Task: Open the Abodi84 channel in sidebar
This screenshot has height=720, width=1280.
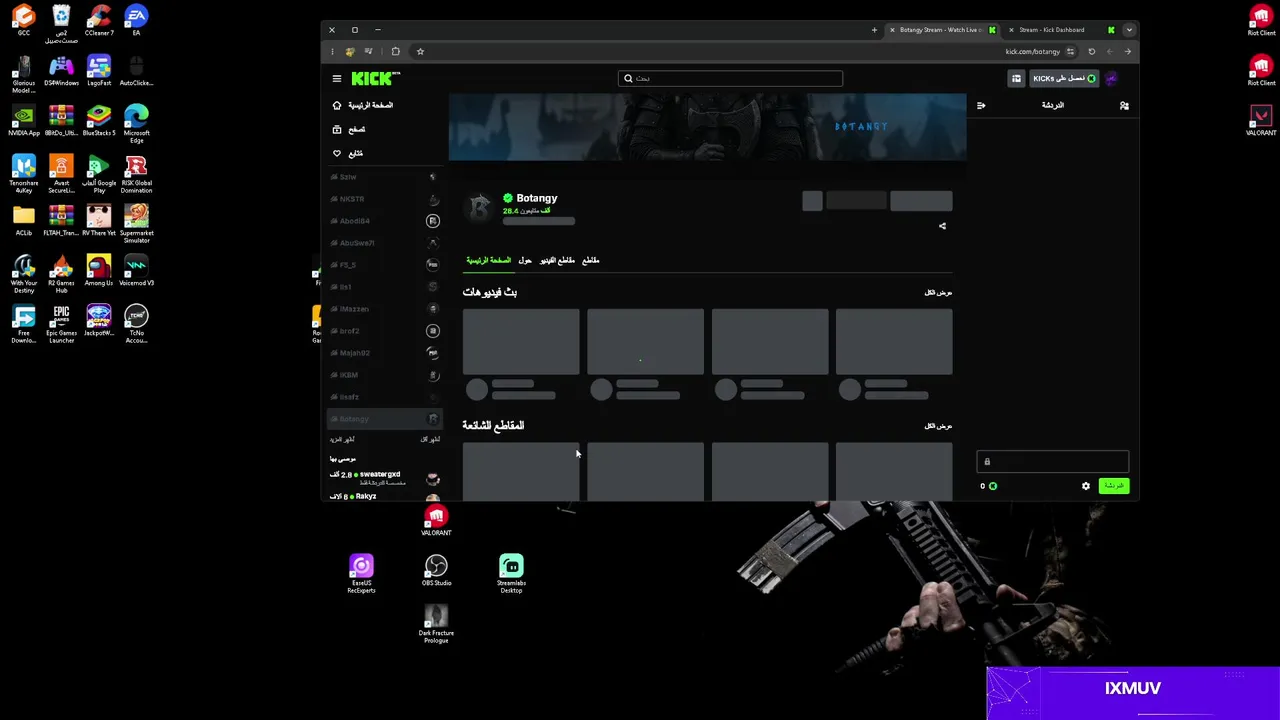Action: tap(385, 221)
